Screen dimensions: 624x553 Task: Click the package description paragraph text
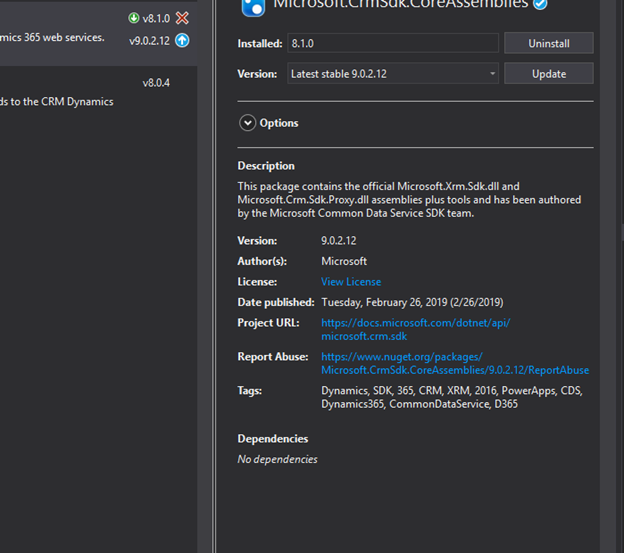pyautogui.click(x=409, y=200)
